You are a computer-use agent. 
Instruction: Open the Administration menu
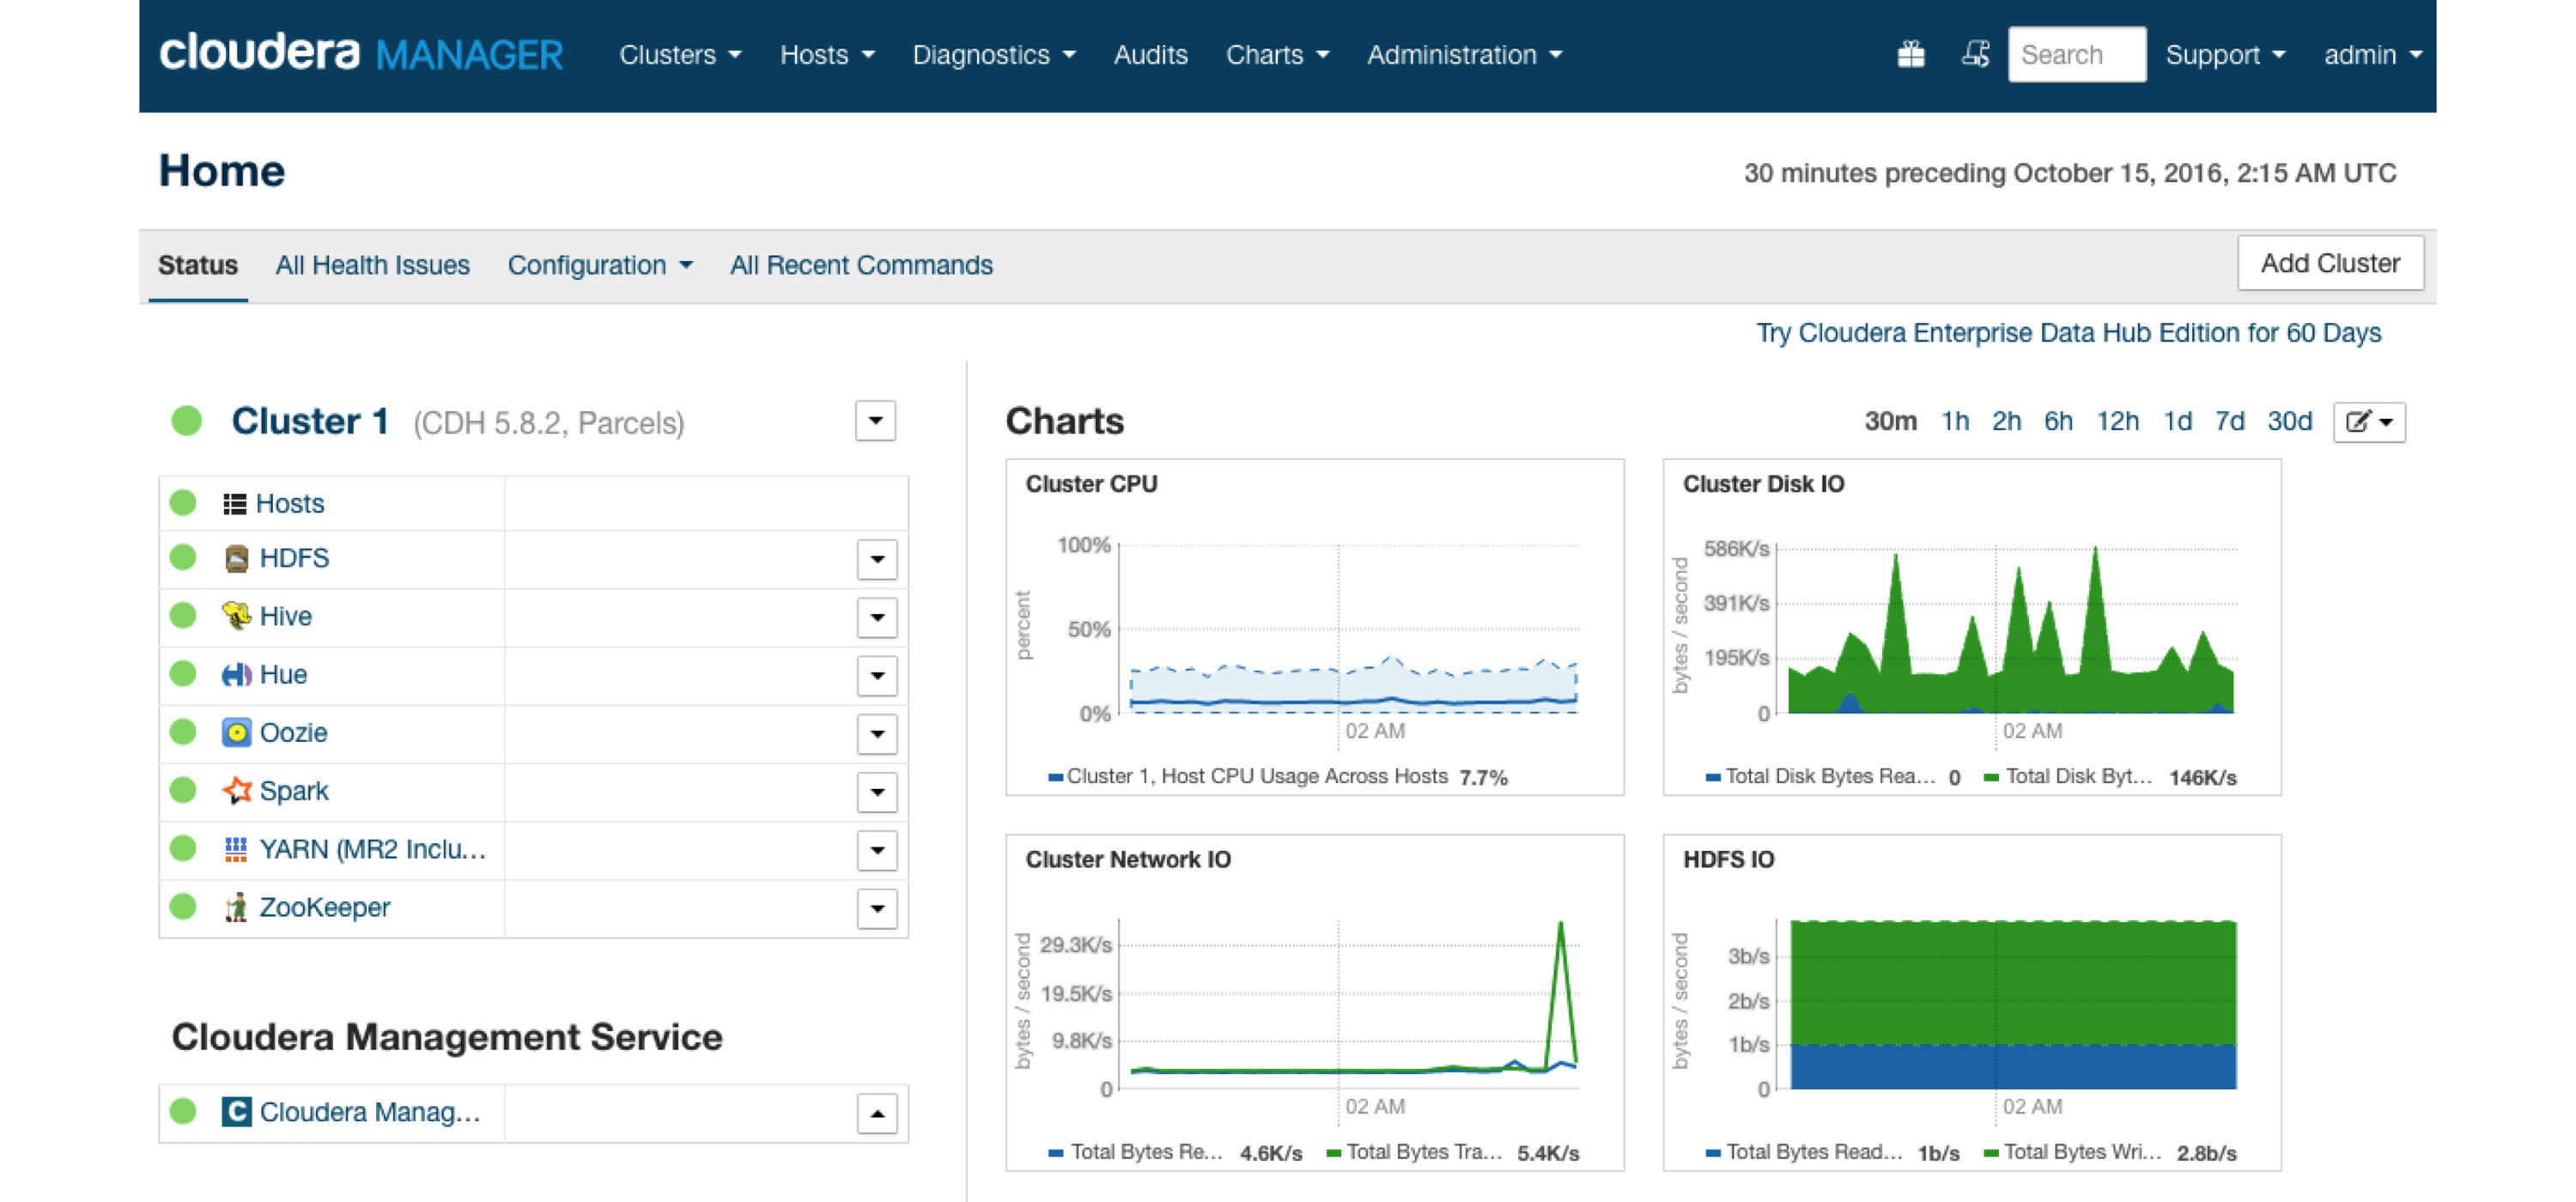pos(1464,55)
